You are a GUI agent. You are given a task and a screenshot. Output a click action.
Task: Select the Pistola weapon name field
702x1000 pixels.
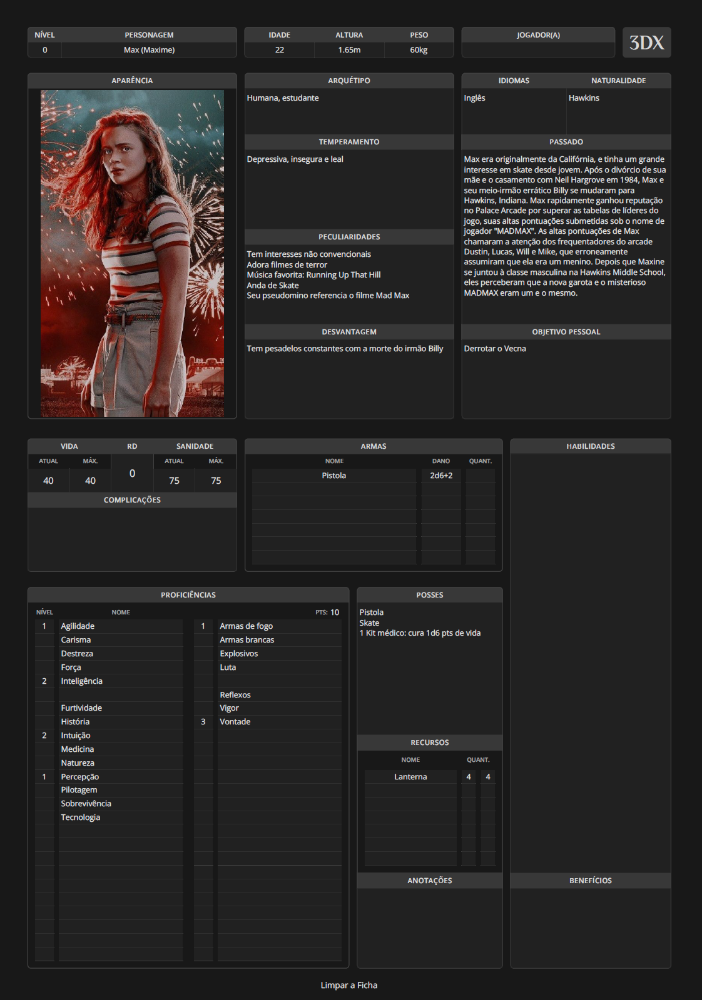click(334, 476)
